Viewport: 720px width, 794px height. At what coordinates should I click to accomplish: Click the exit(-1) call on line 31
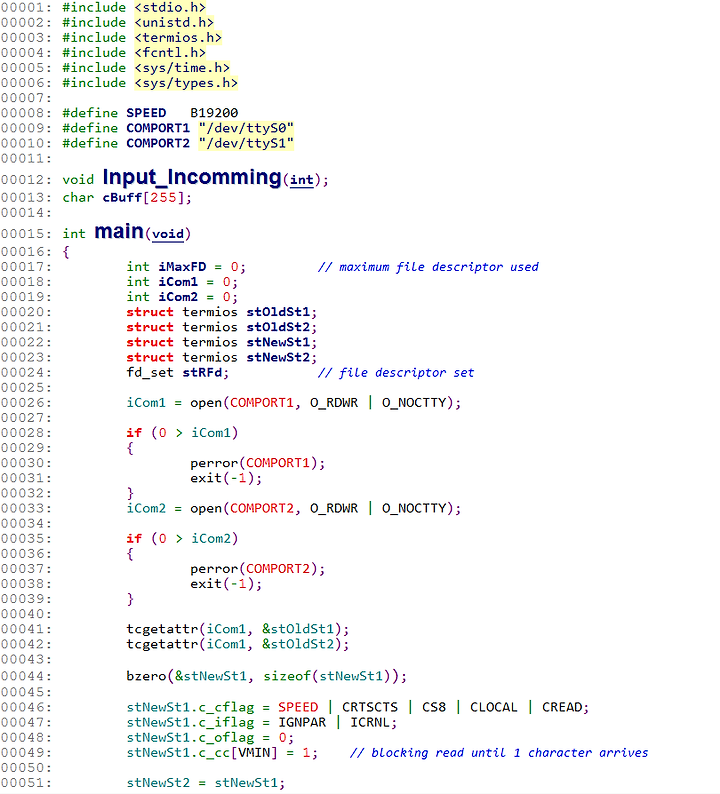point(226,479)
